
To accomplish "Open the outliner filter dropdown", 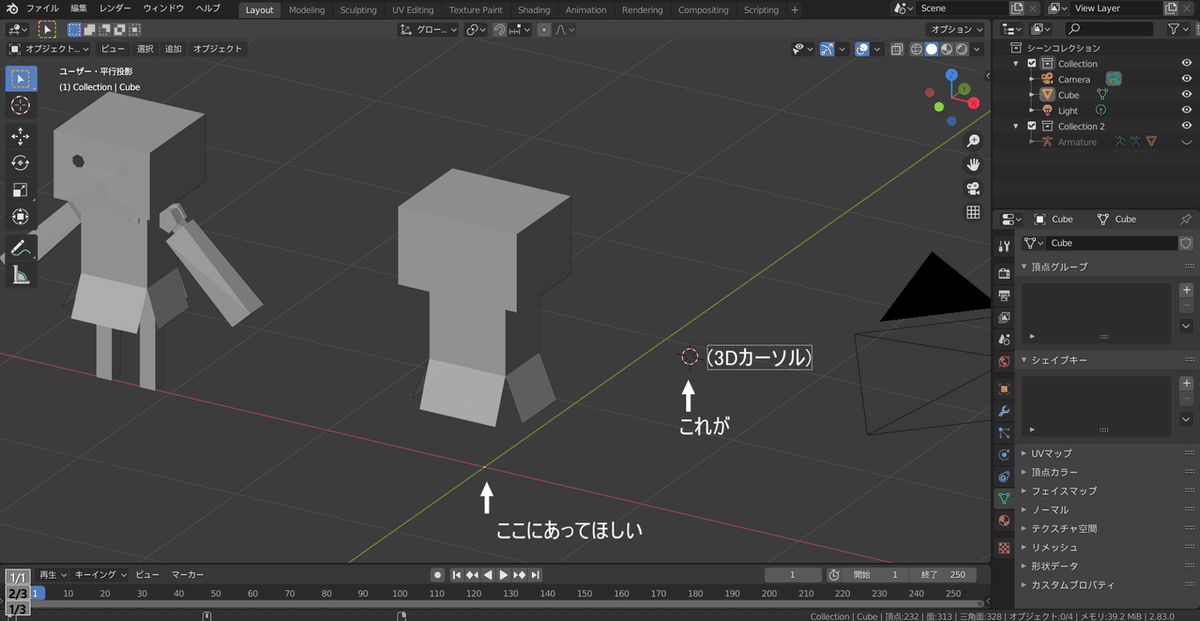I will pyautogui.click(x=1180, y=30).
